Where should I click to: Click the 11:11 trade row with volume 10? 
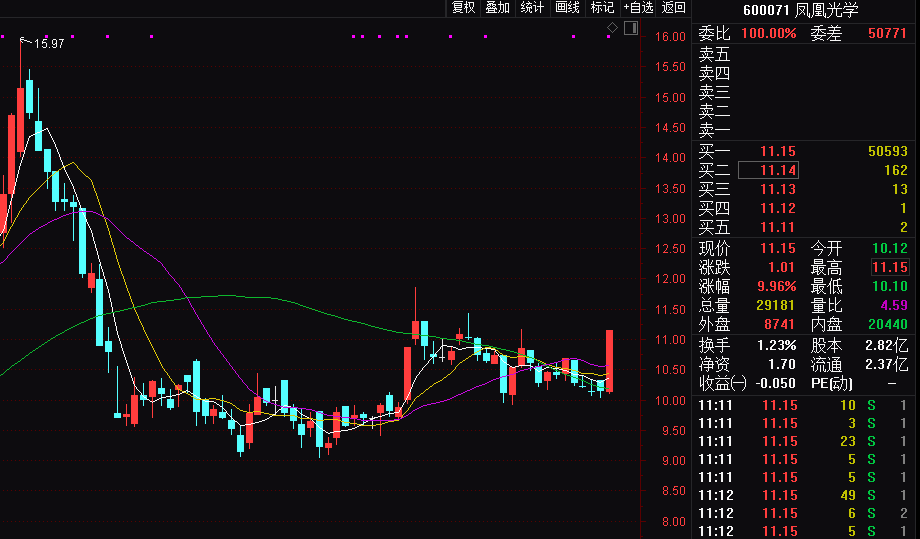(803, 405)
